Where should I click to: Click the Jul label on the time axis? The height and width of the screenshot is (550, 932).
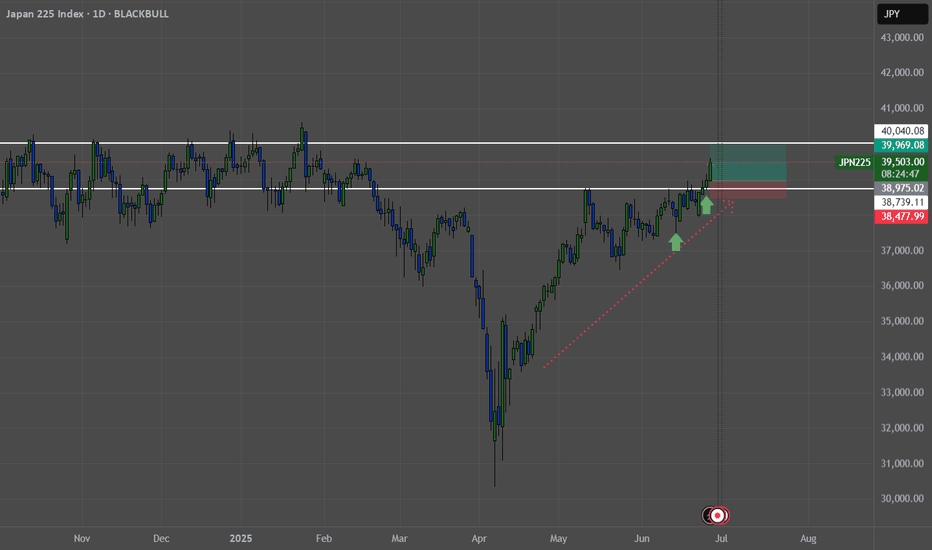point(721,539)
